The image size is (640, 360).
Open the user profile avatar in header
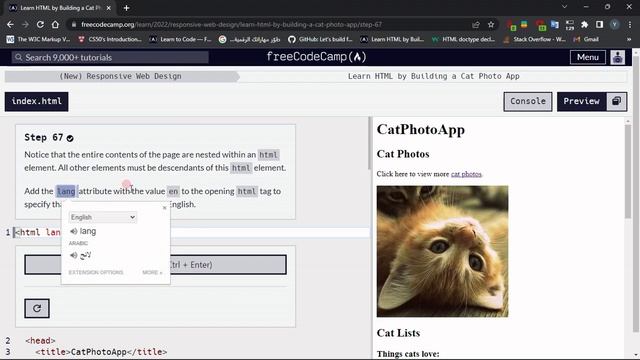coord(618,57)
